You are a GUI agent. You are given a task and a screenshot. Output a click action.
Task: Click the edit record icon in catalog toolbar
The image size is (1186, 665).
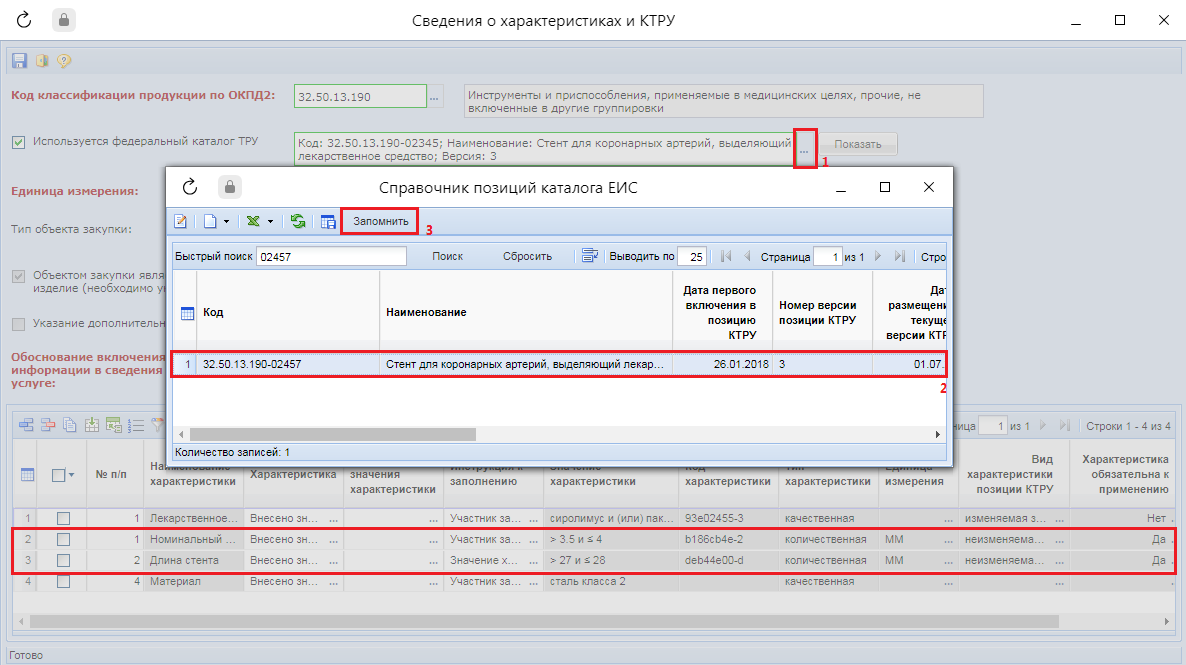click(181, 221)
